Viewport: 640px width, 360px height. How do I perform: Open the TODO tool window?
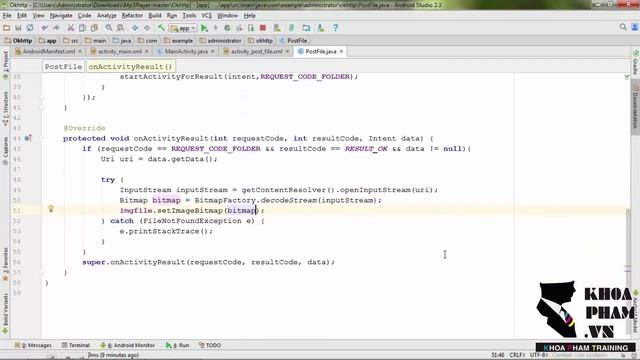[209, 345]
